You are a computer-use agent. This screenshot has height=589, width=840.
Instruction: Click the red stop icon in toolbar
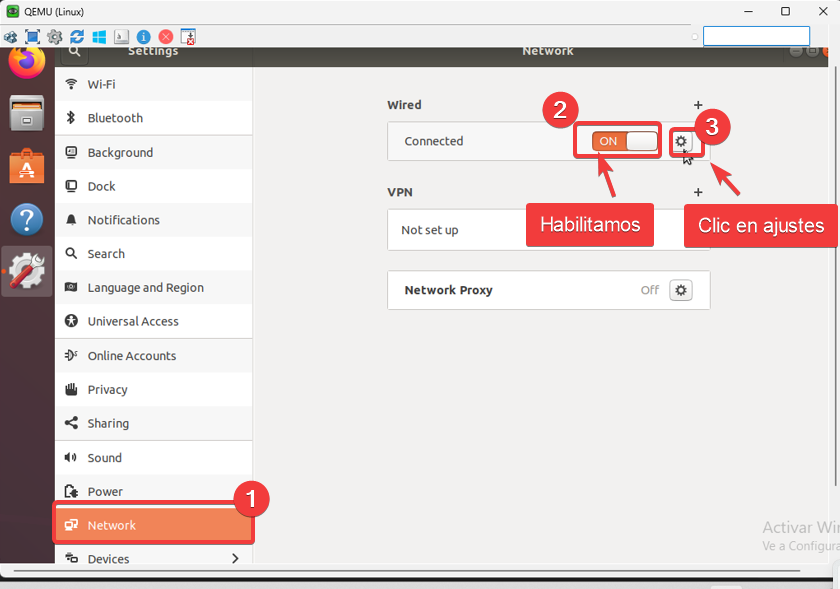point(166,37)
